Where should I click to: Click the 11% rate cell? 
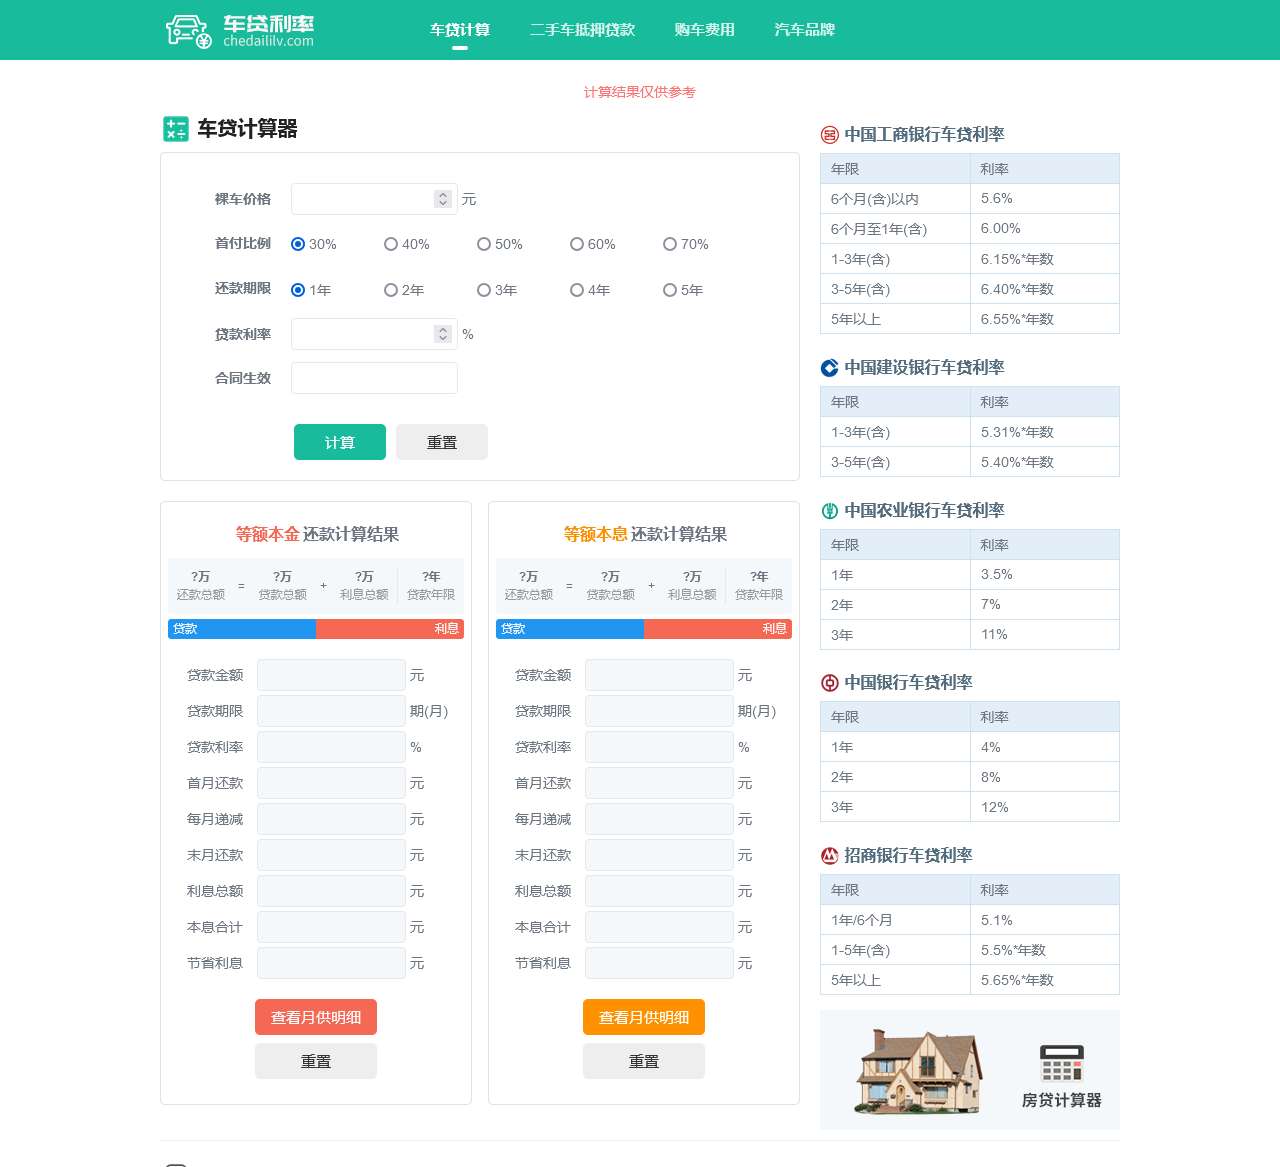tap(1044, 635)
